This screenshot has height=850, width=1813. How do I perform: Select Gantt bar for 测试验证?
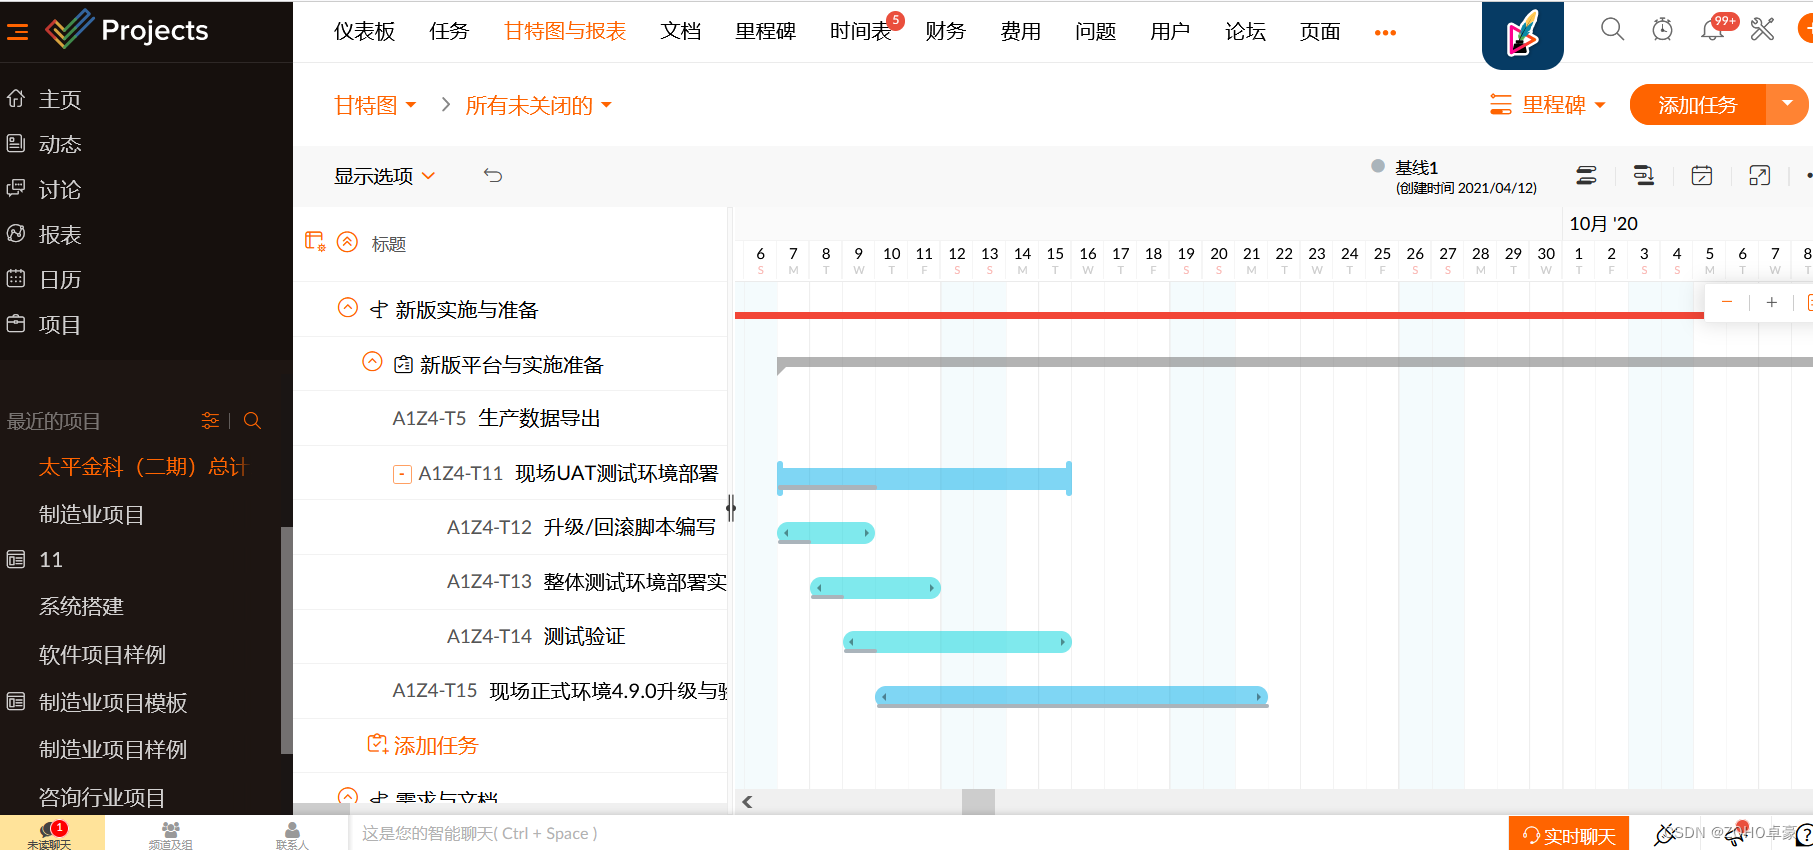coord(957,642)
